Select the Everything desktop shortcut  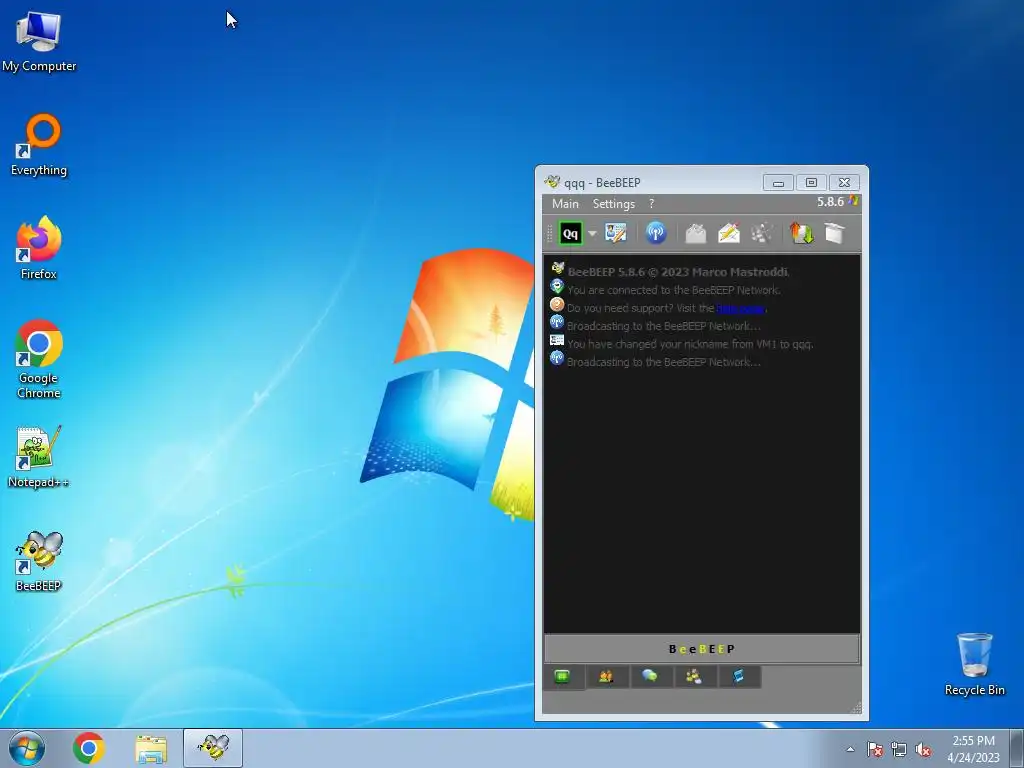pos(39,145)
